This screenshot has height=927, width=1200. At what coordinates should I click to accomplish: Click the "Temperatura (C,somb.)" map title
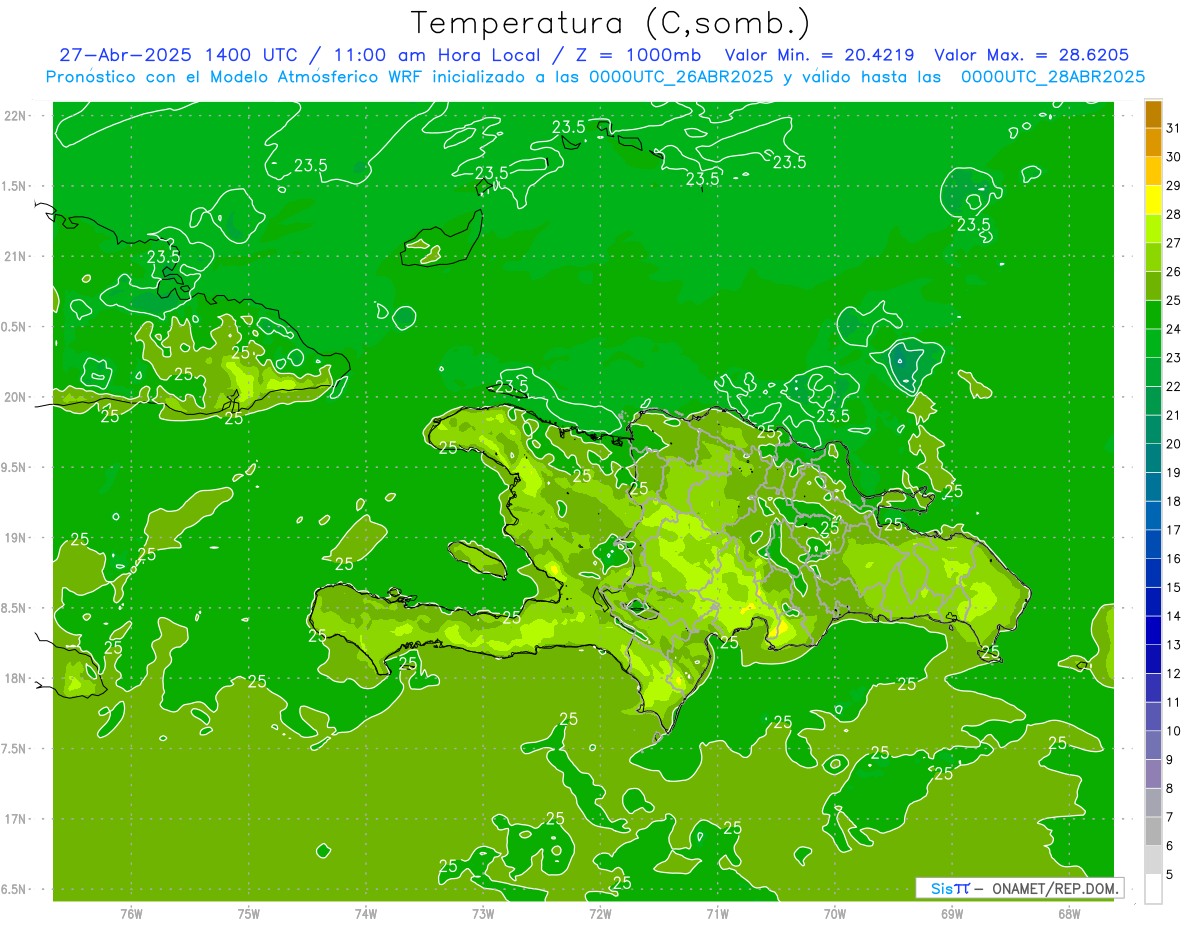610,23
